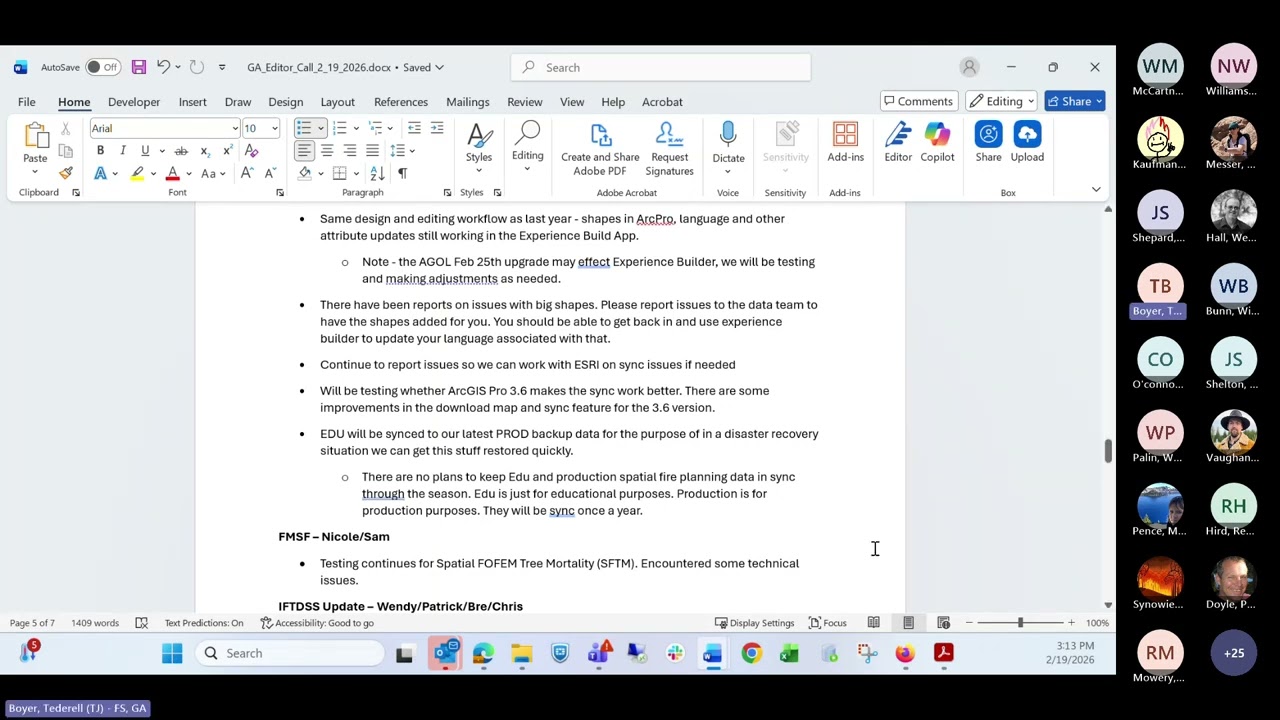The image size is (1280, 720).
Task: Switch to the Layout tab
Action: coord(337,101)
